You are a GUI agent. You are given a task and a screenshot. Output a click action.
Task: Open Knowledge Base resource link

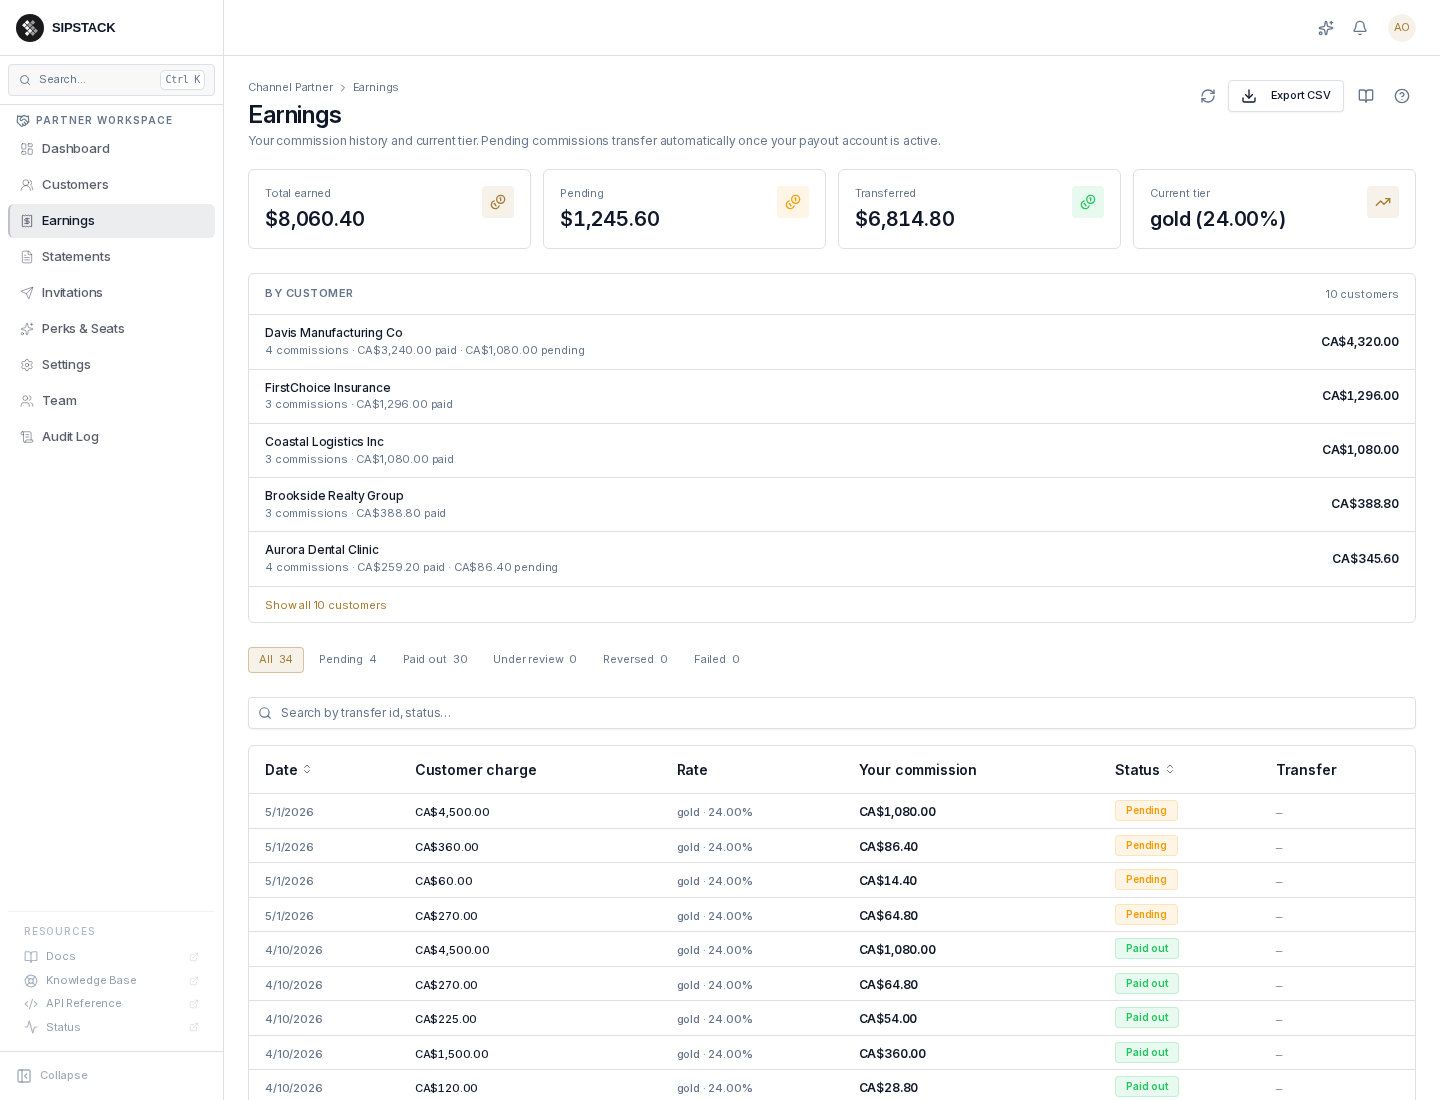click(111, 981)
